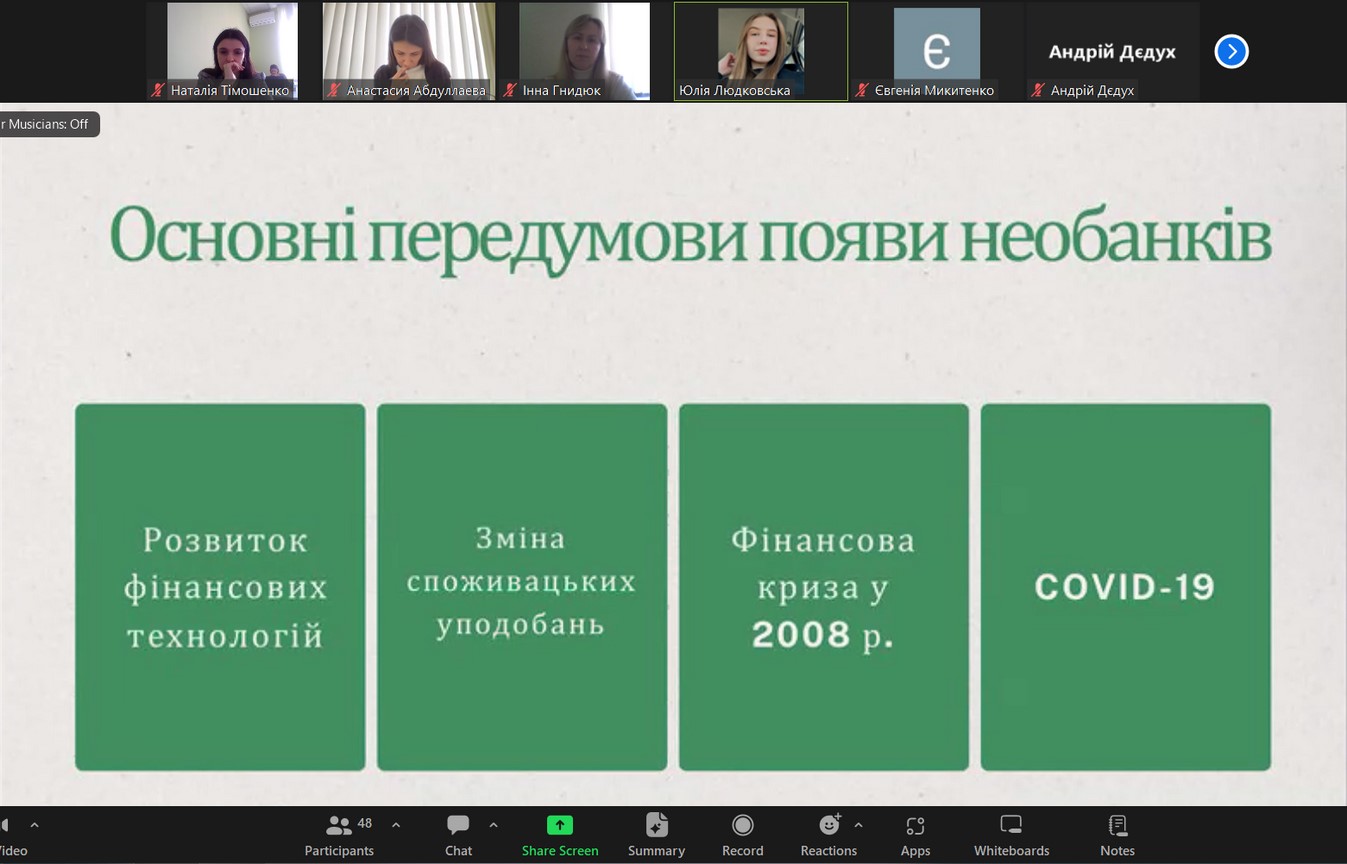The image size is (1347, 864).
Task: Open the Chat panel
Action: tap(458, 826)
